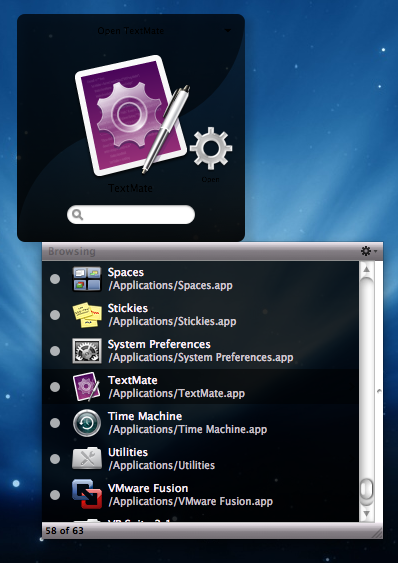Click the /Applications/VMware Fusion.app path
Screen dimensions: 398x563
(191, 501)
